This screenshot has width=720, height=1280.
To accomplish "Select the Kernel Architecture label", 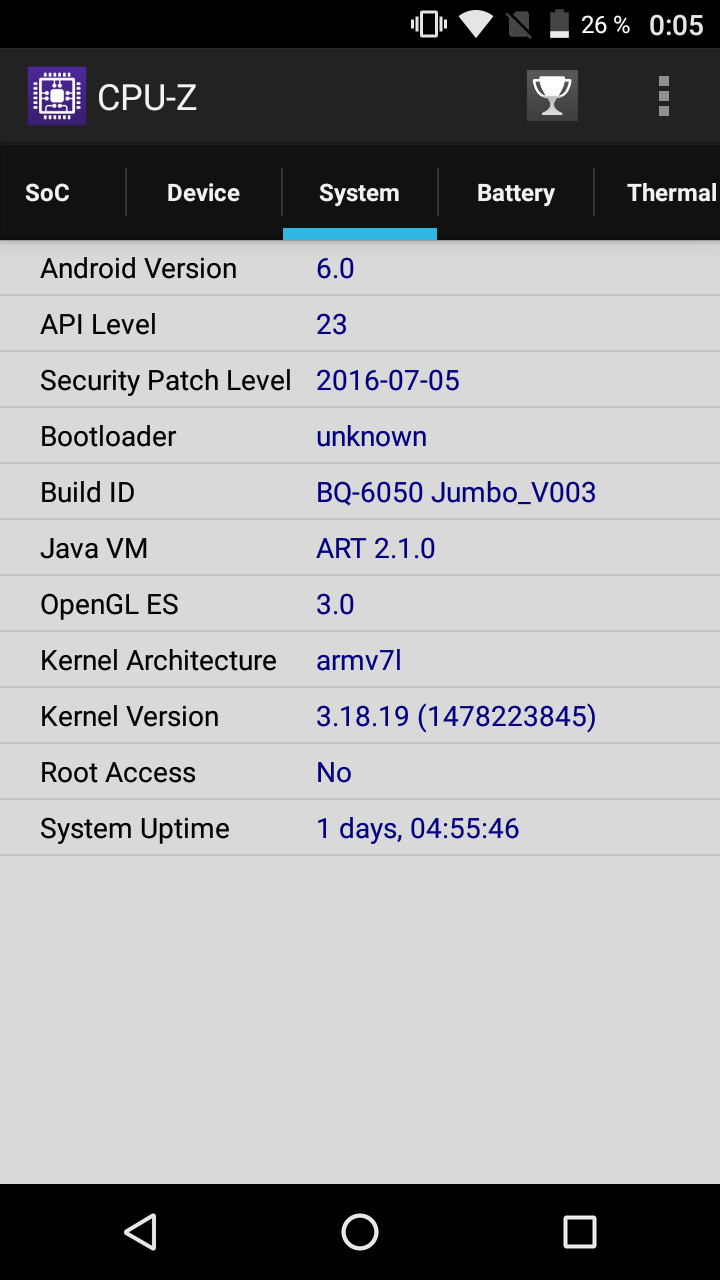I will (158, 660).
